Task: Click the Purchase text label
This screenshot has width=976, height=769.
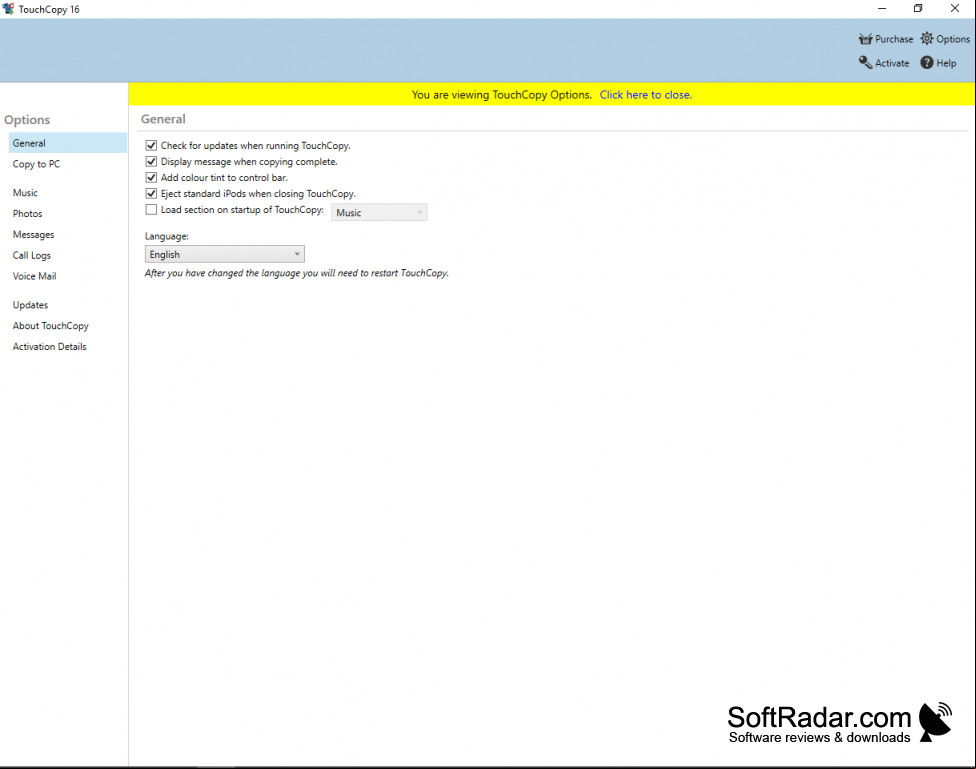Action: (894, 39)
